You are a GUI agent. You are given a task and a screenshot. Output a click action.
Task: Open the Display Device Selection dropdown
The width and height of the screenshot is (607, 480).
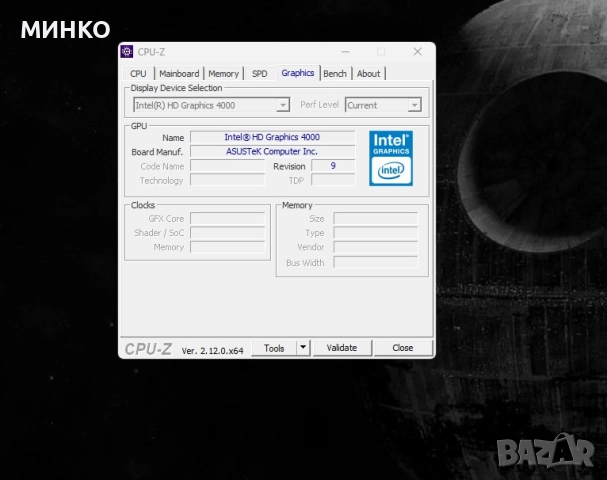click(211, 105)
